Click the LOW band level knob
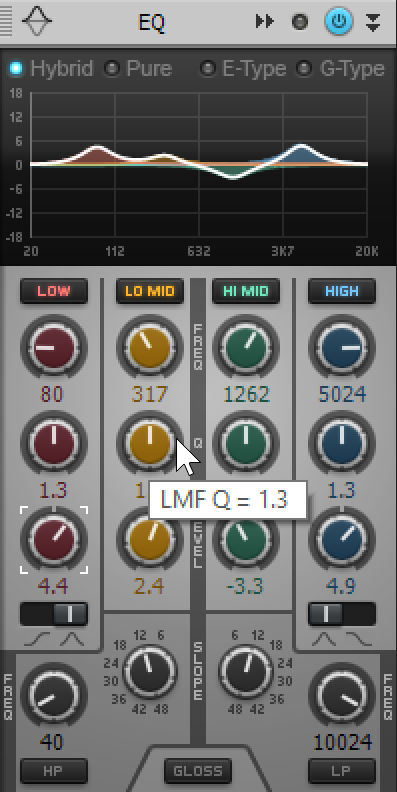This screenshot has width=397, height=792. point(54,539)
